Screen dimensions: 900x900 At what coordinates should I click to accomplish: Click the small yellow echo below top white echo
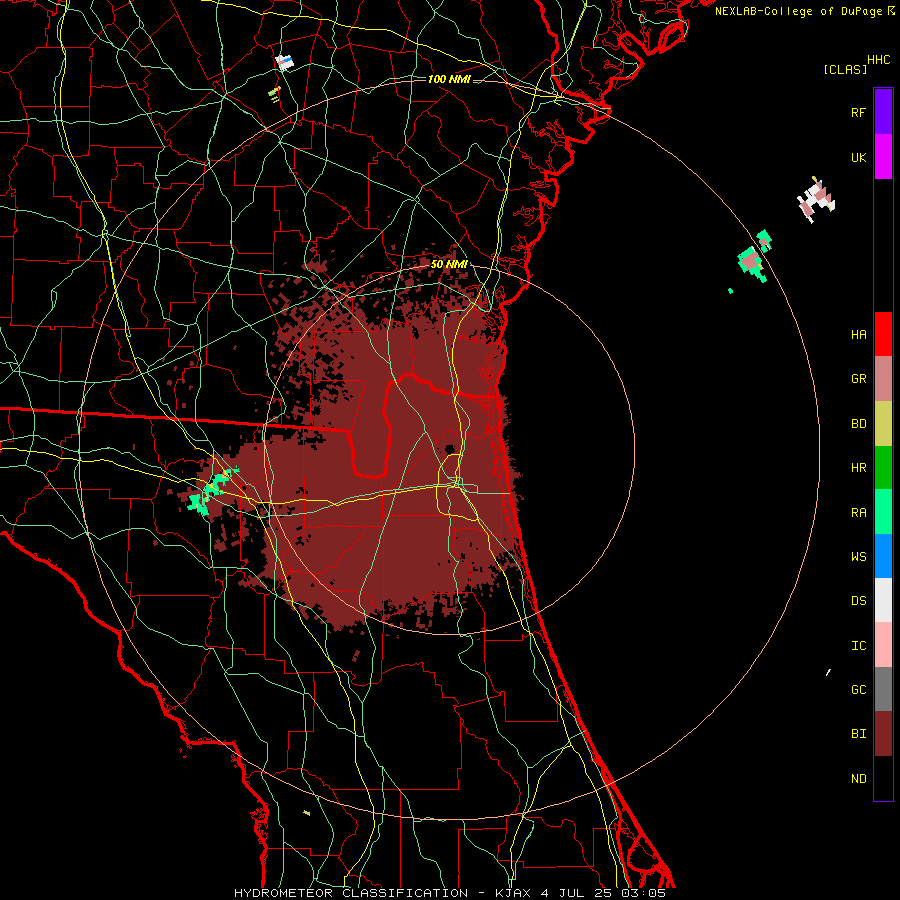click(274, 94)
